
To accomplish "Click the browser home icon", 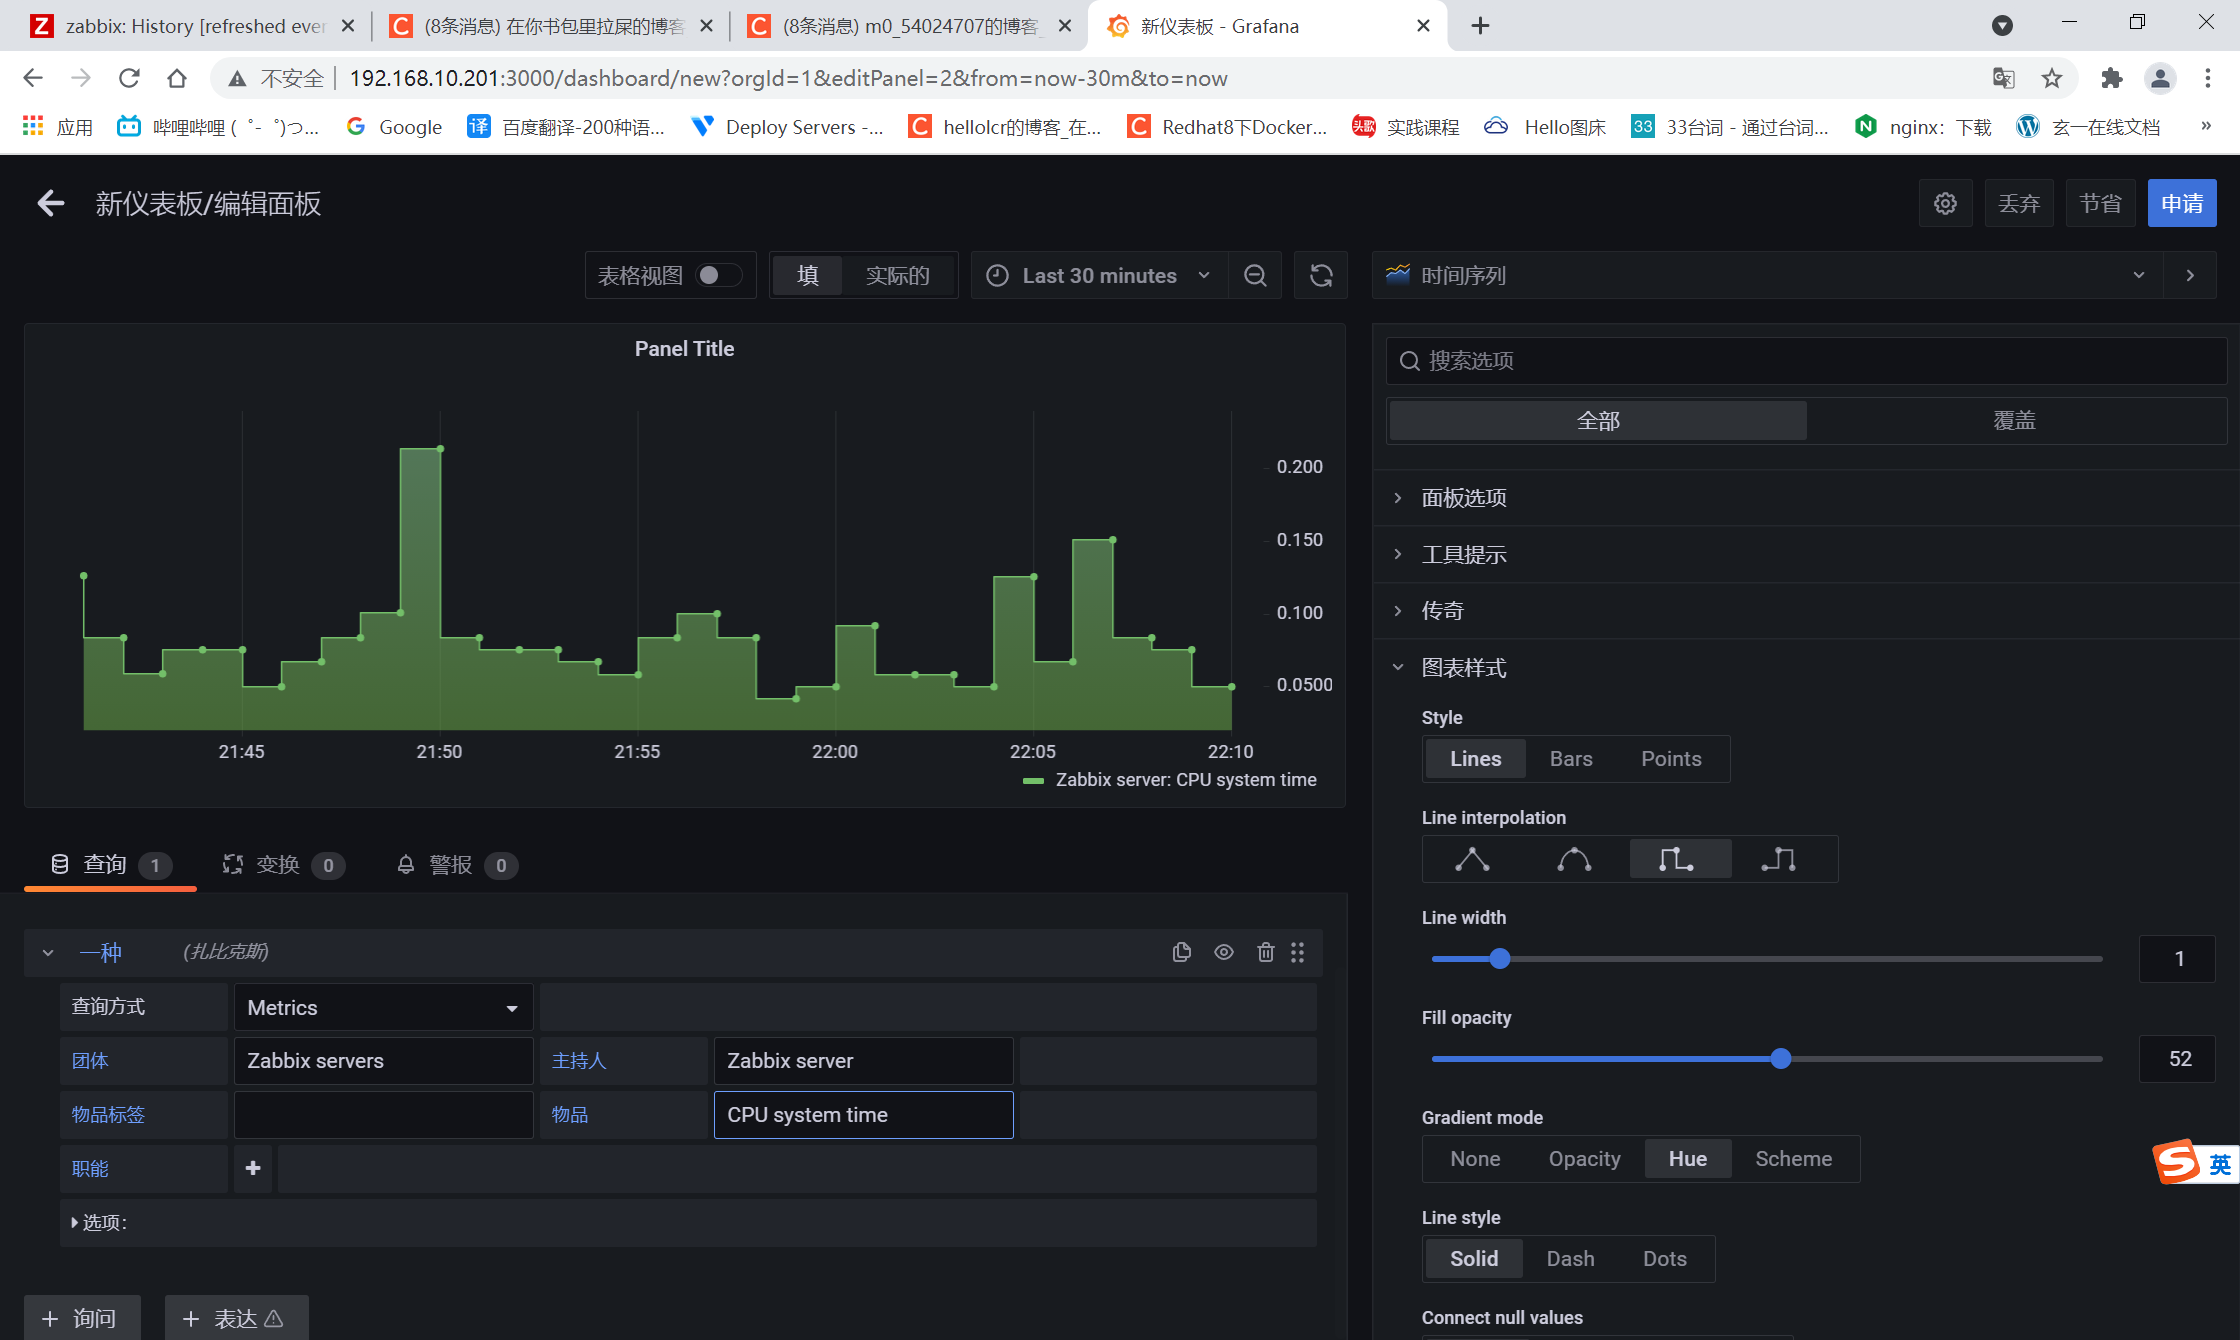I will (x=177, y=78).
